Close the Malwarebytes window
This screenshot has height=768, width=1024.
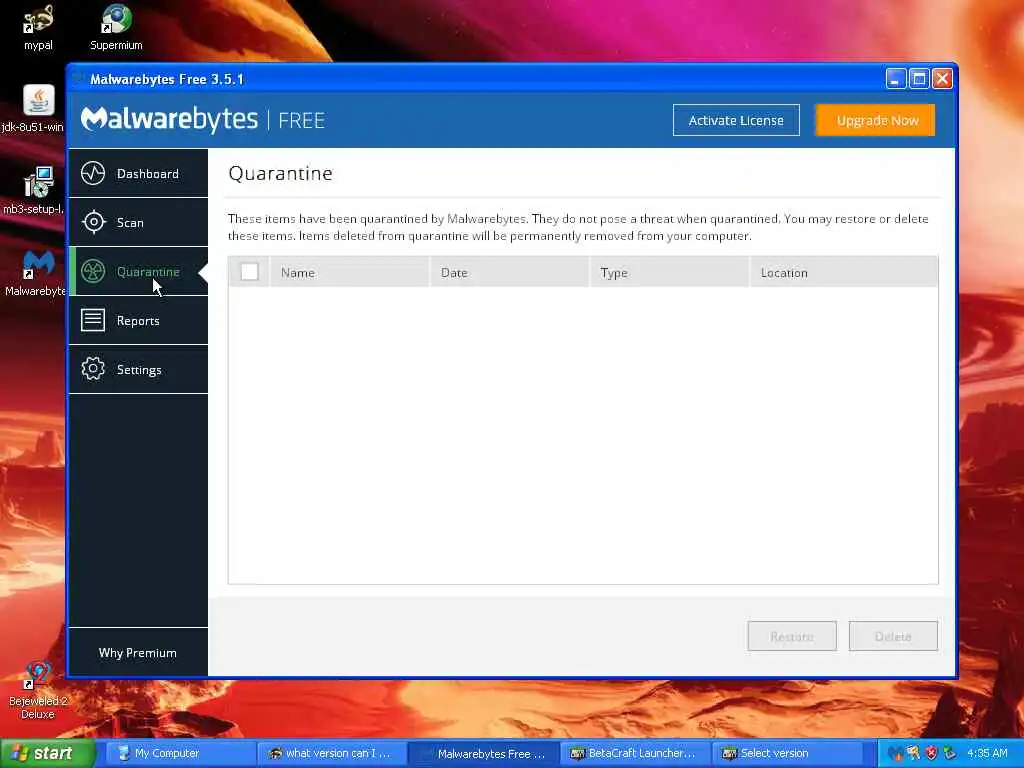(942, 79)
